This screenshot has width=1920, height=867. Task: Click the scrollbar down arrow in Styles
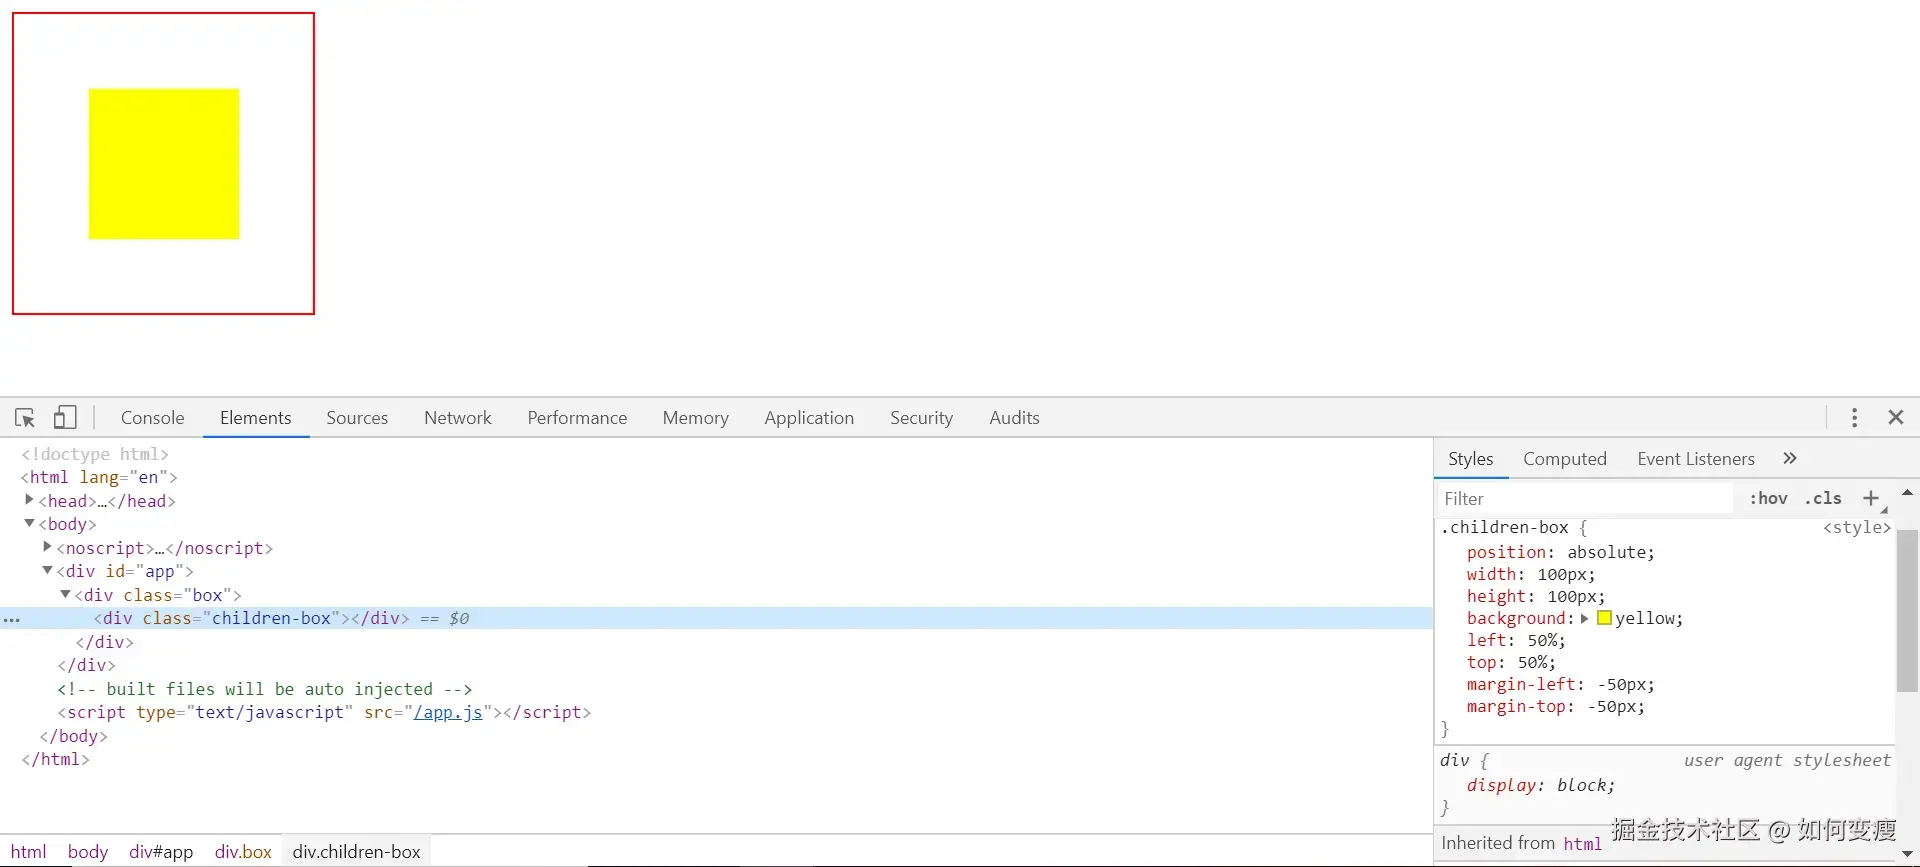point(1907,855)
